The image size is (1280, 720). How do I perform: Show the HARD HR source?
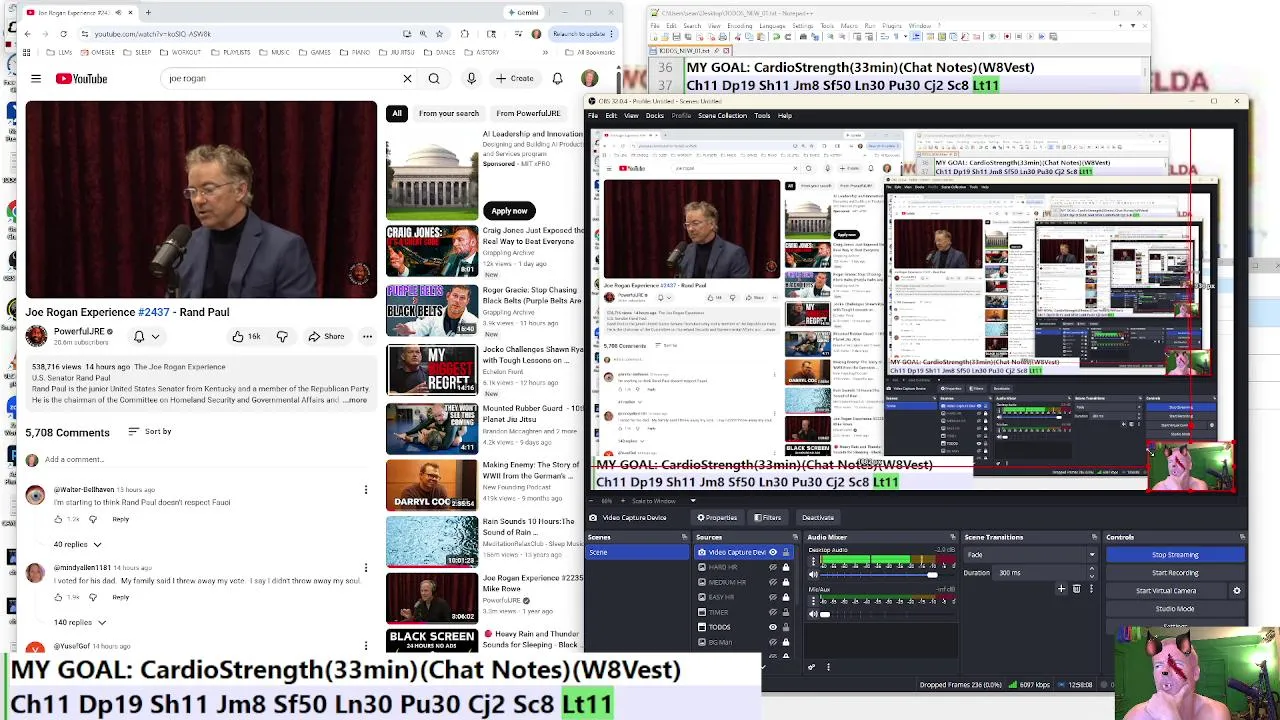[x=772, y=567]
